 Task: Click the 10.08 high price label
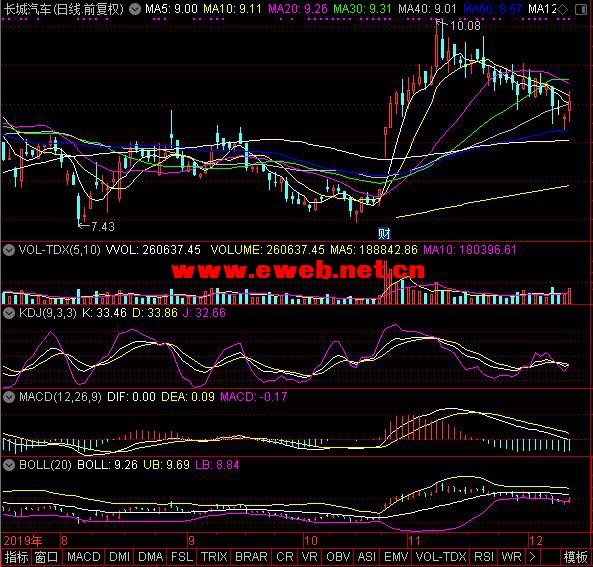pyautogui.click(x=465, y=26)
